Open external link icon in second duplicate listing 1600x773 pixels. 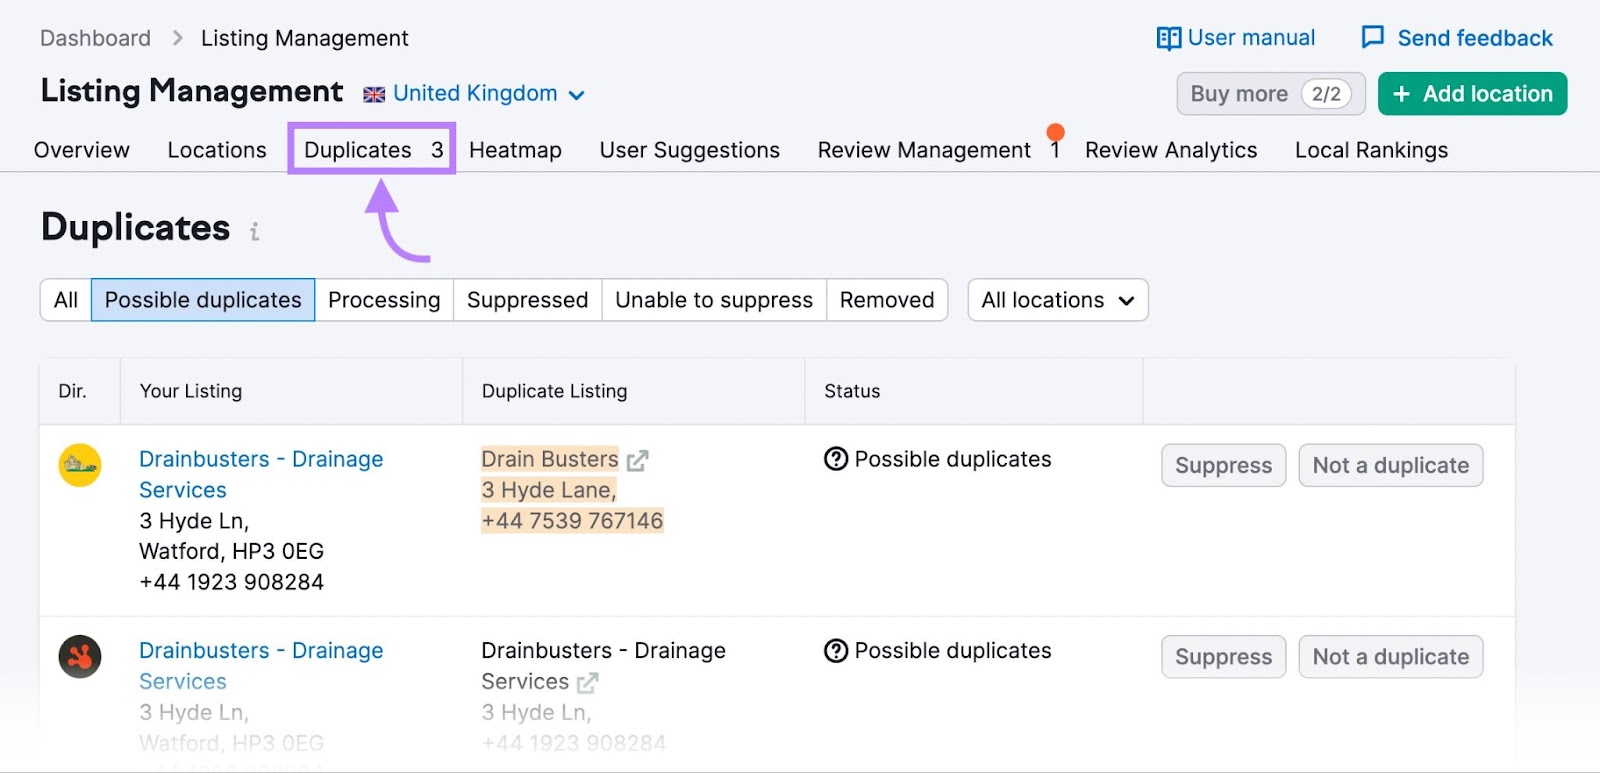click(x=588, y=683)
